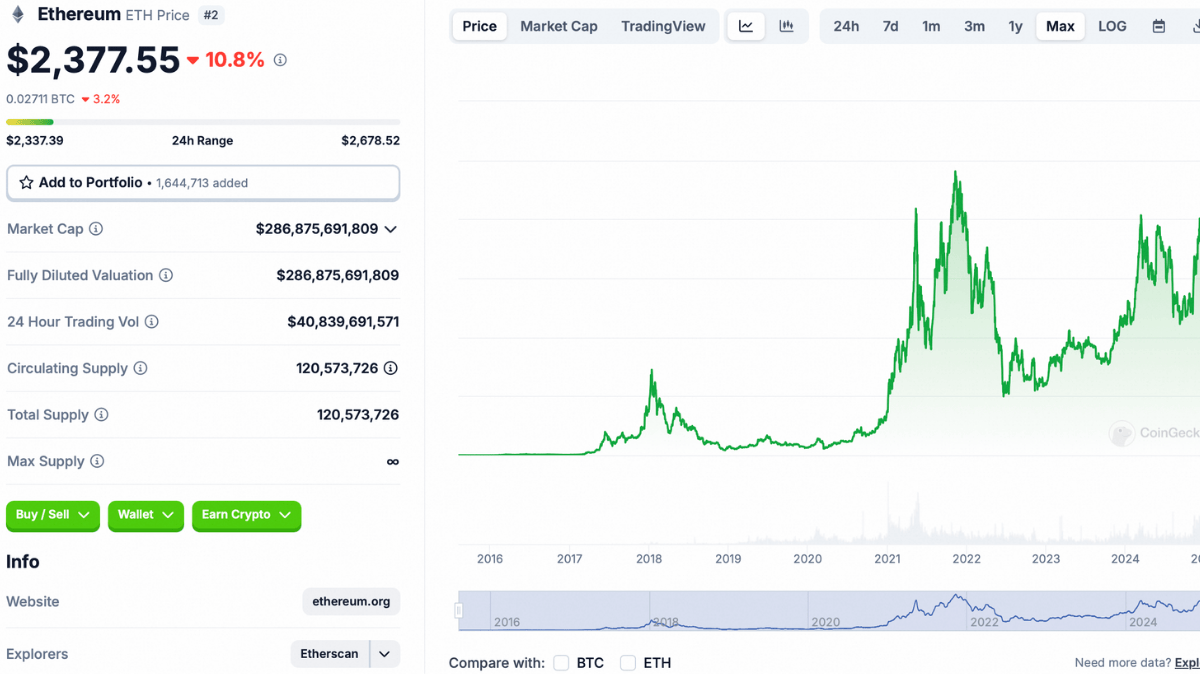Open the ethereum.org website link
This screenshot has width=1200, height=674.
351,602
